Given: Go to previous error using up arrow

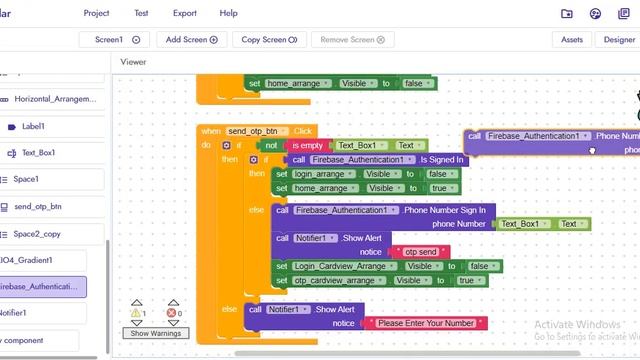Looking at the screenshot, I should point(173,302).
